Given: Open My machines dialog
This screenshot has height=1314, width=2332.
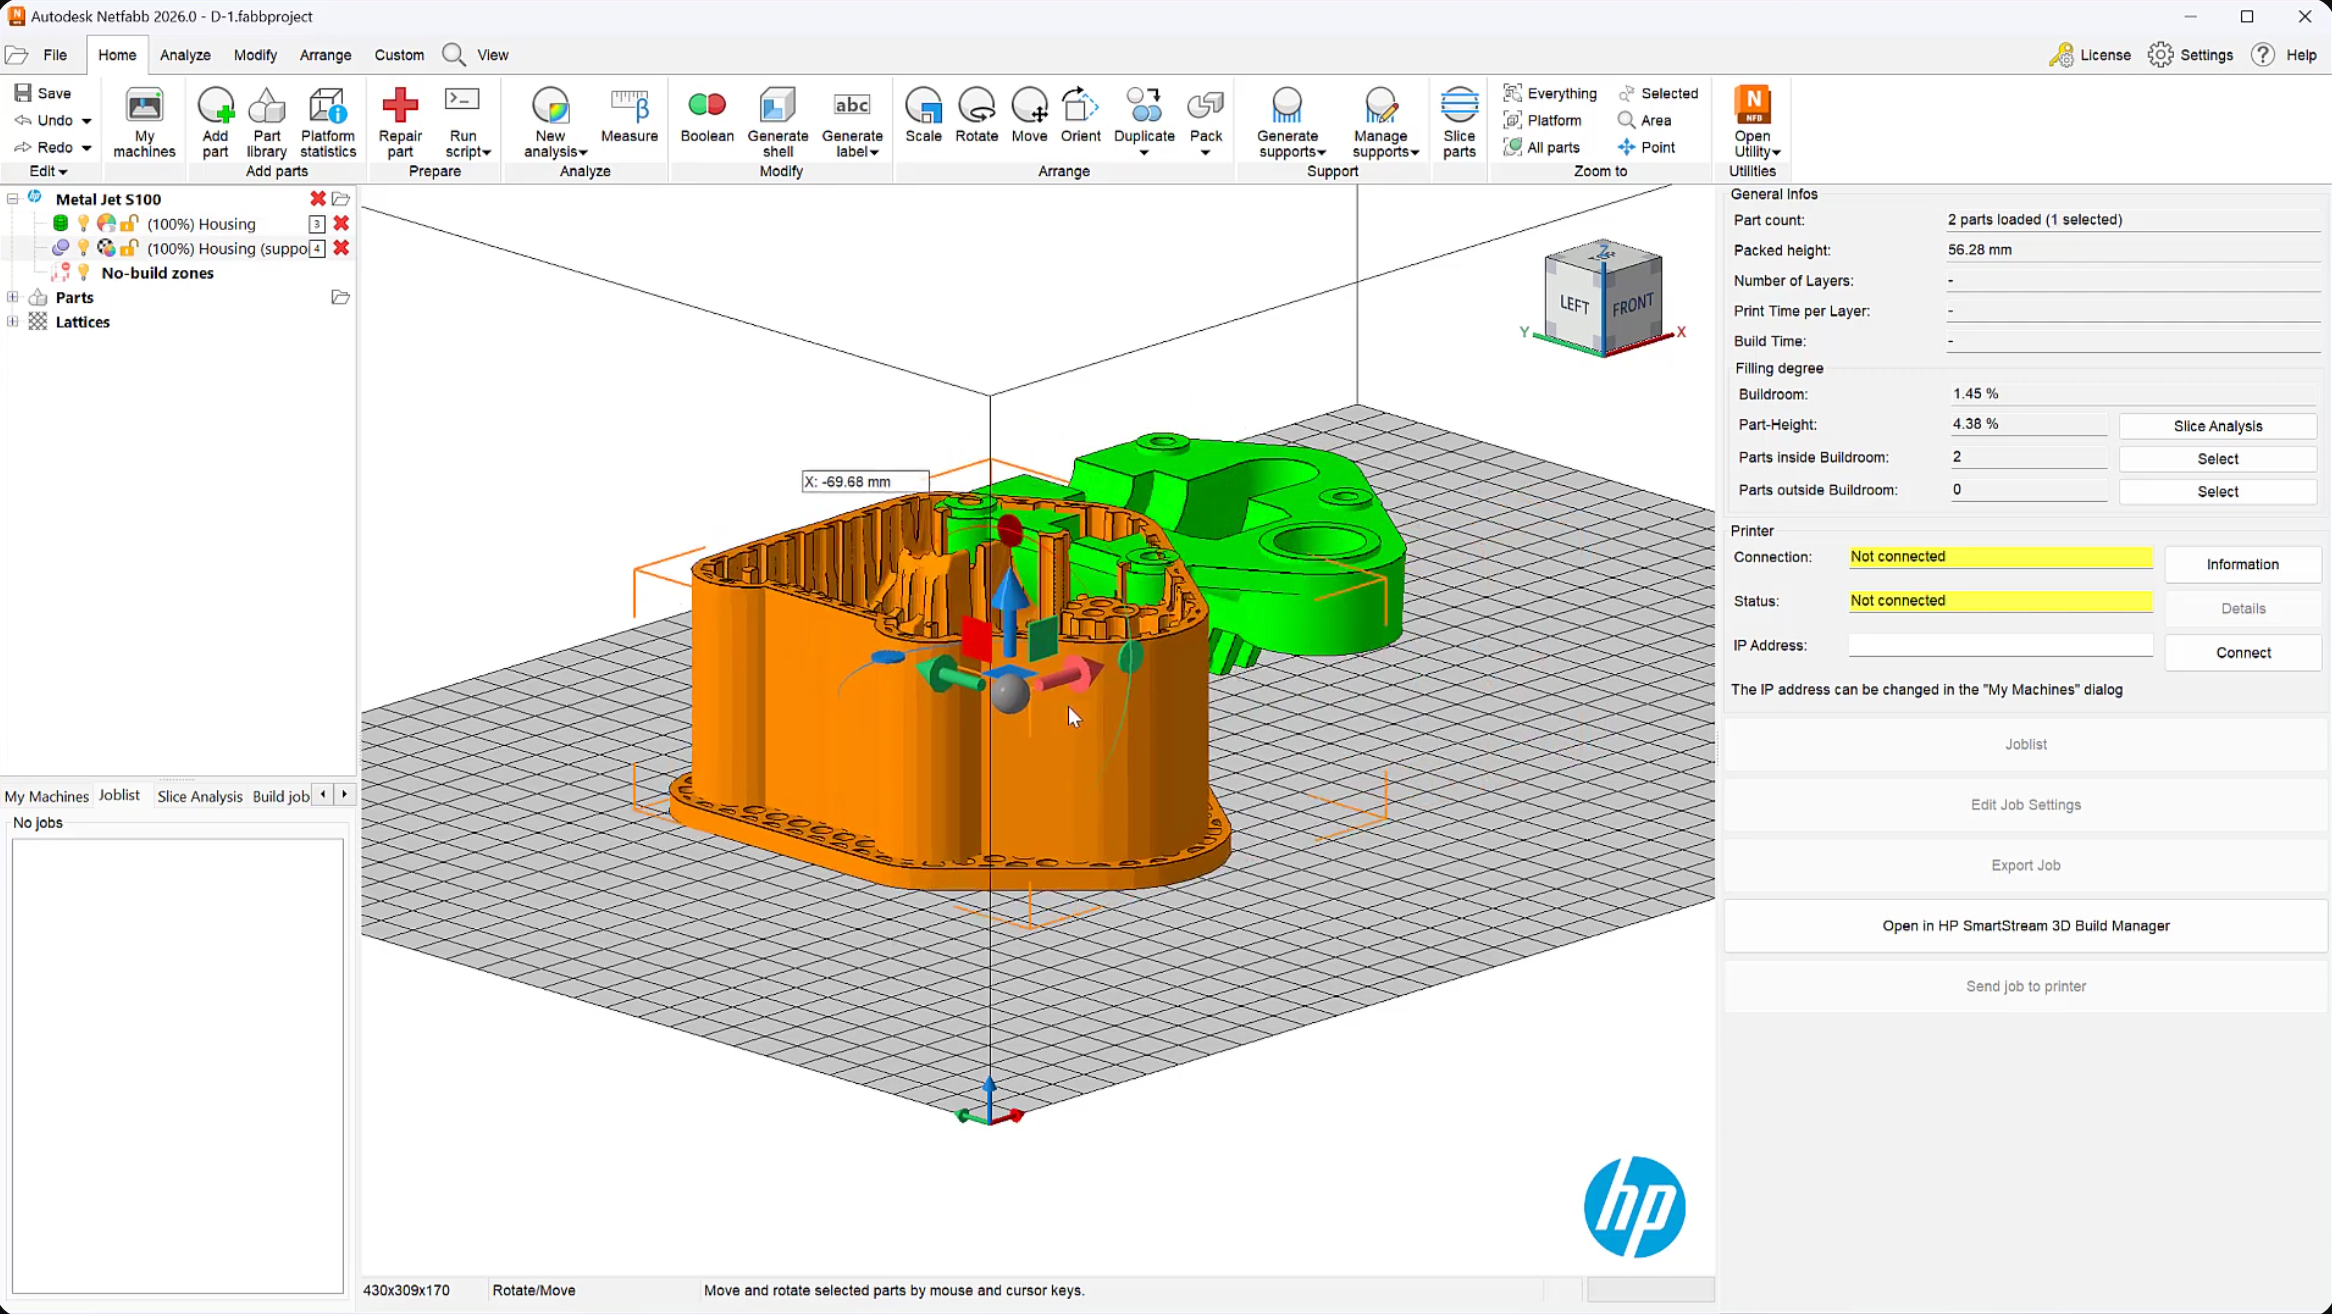Looking at the screenshot, I should (x=144, y=122).
